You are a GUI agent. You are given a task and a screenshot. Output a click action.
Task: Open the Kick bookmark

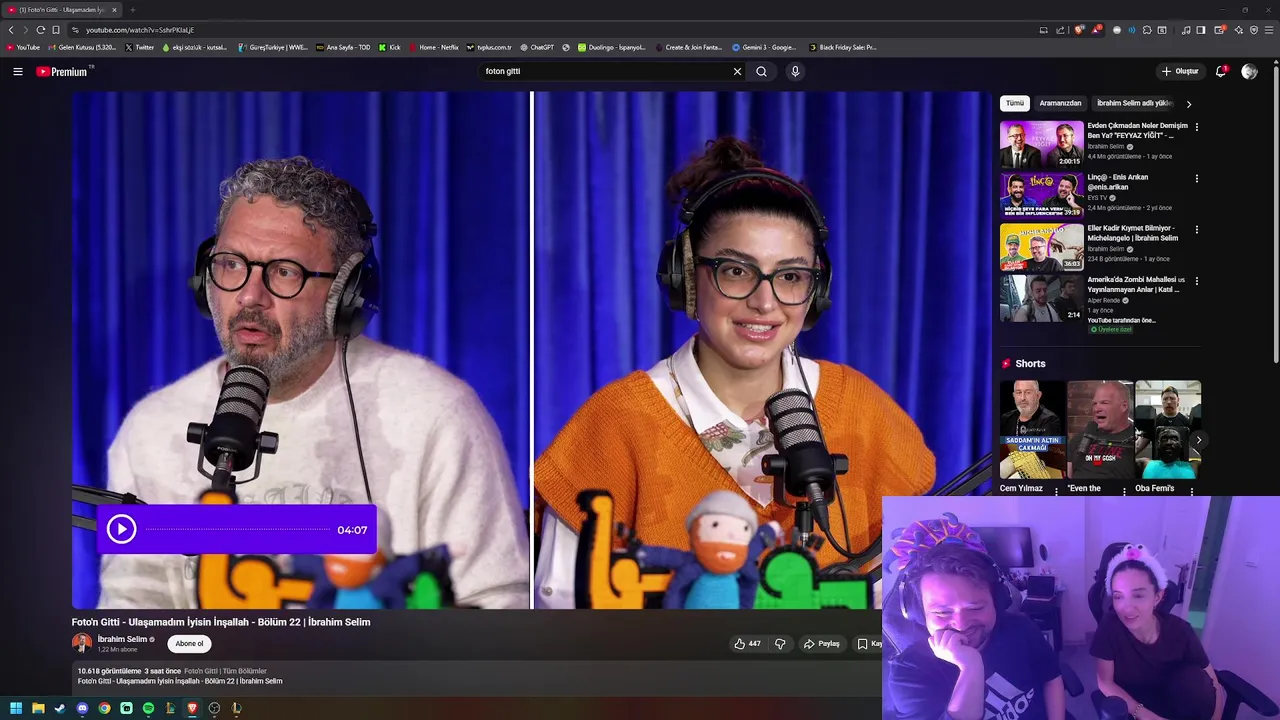(390, 47)
